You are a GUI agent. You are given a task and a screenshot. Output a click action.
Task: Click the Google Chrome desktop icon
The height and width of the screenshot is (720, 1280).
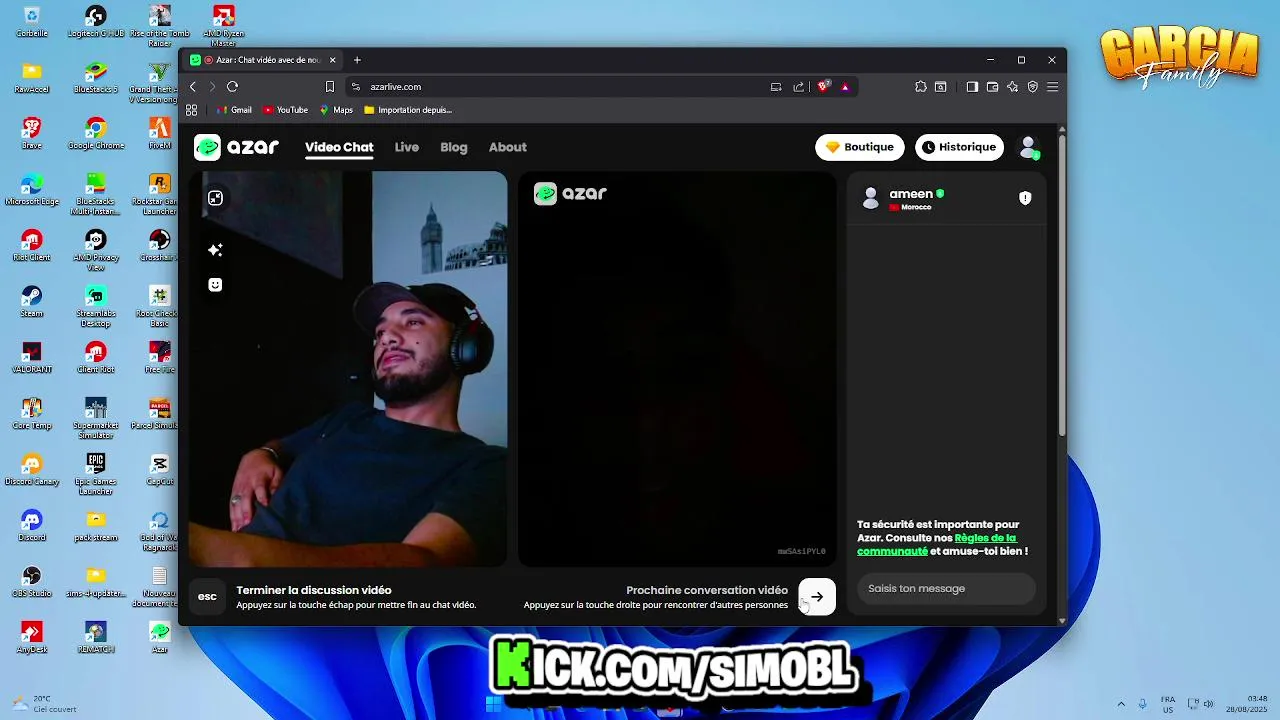point(96,134)
